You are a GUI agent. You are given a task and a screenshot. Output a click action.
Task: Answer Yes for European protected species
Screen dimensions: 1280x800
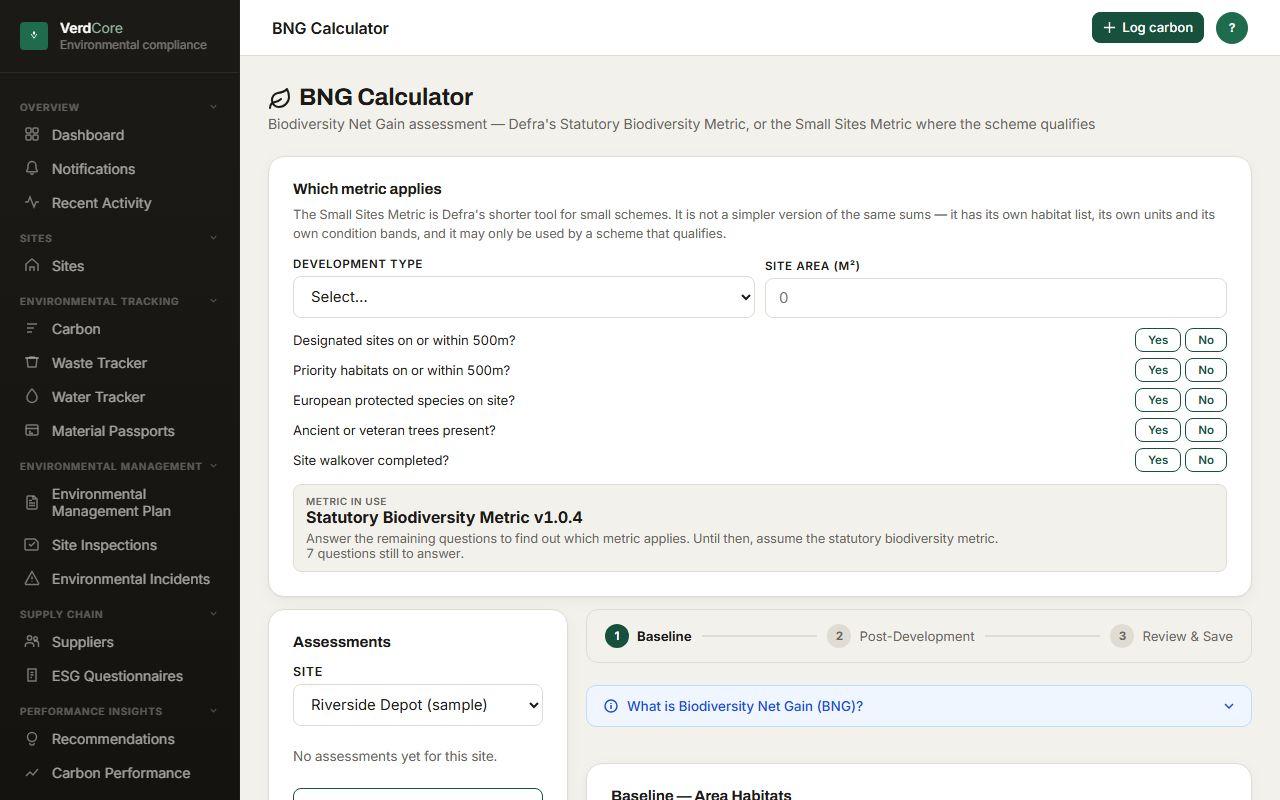coord(1158,400)
